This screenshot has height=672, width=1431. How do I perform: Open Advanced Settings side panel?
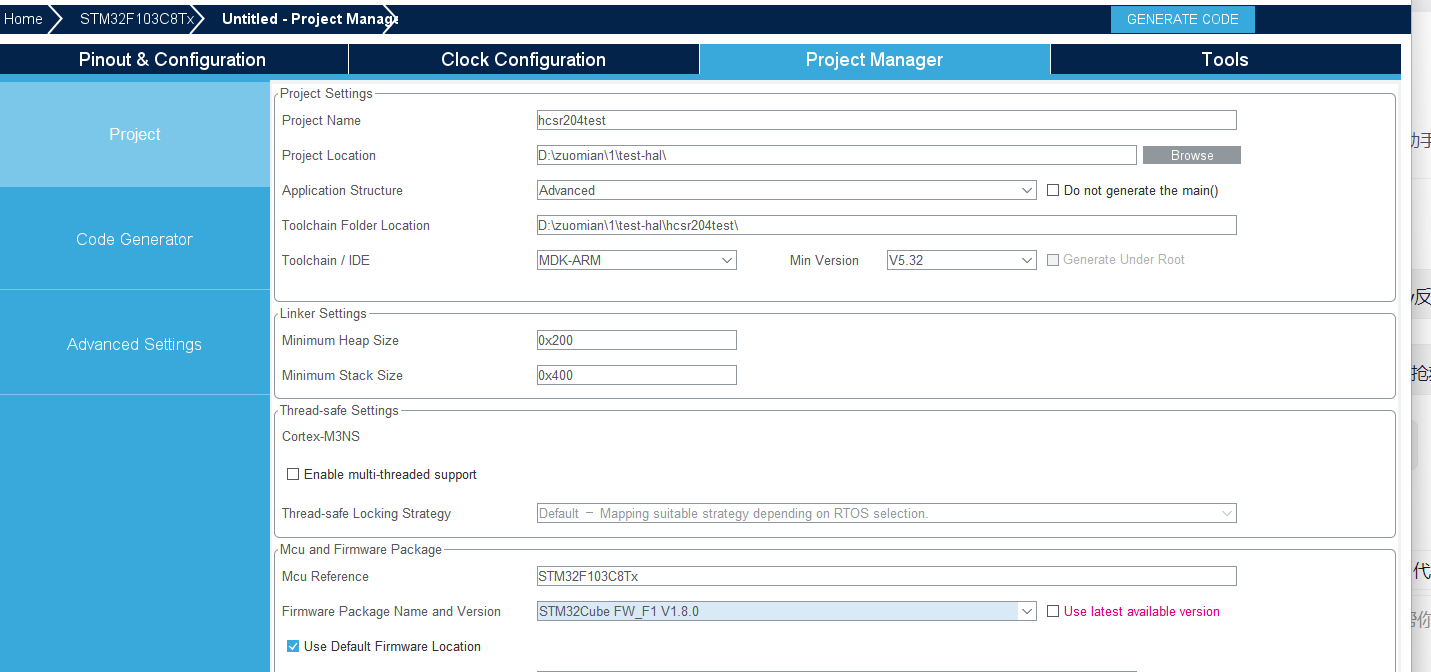point(135,344)
